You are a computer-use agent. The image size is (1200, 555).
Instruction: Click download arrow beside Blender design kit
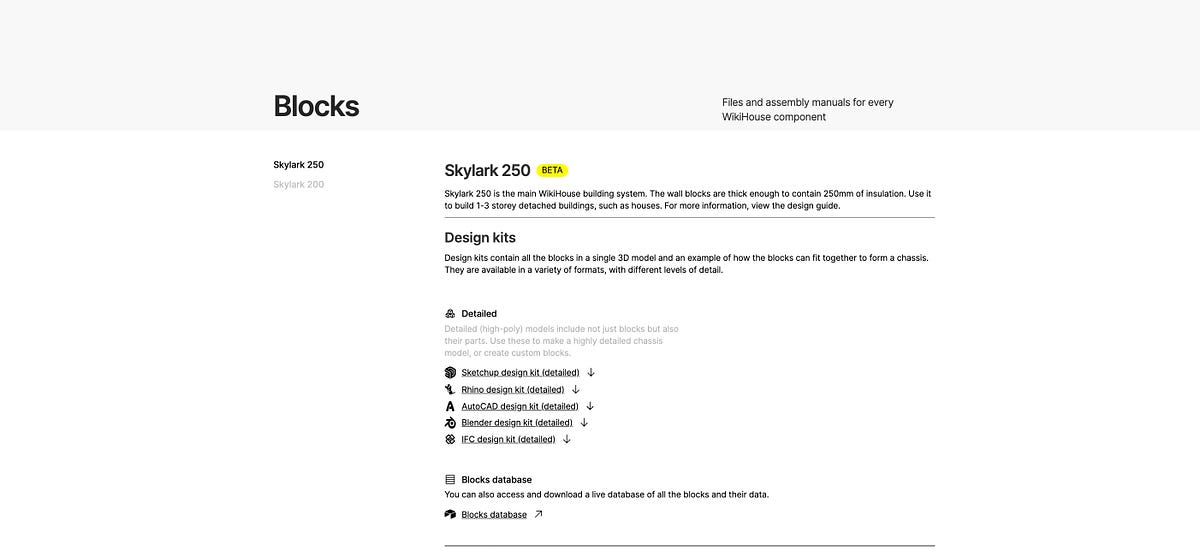[584, 422]
